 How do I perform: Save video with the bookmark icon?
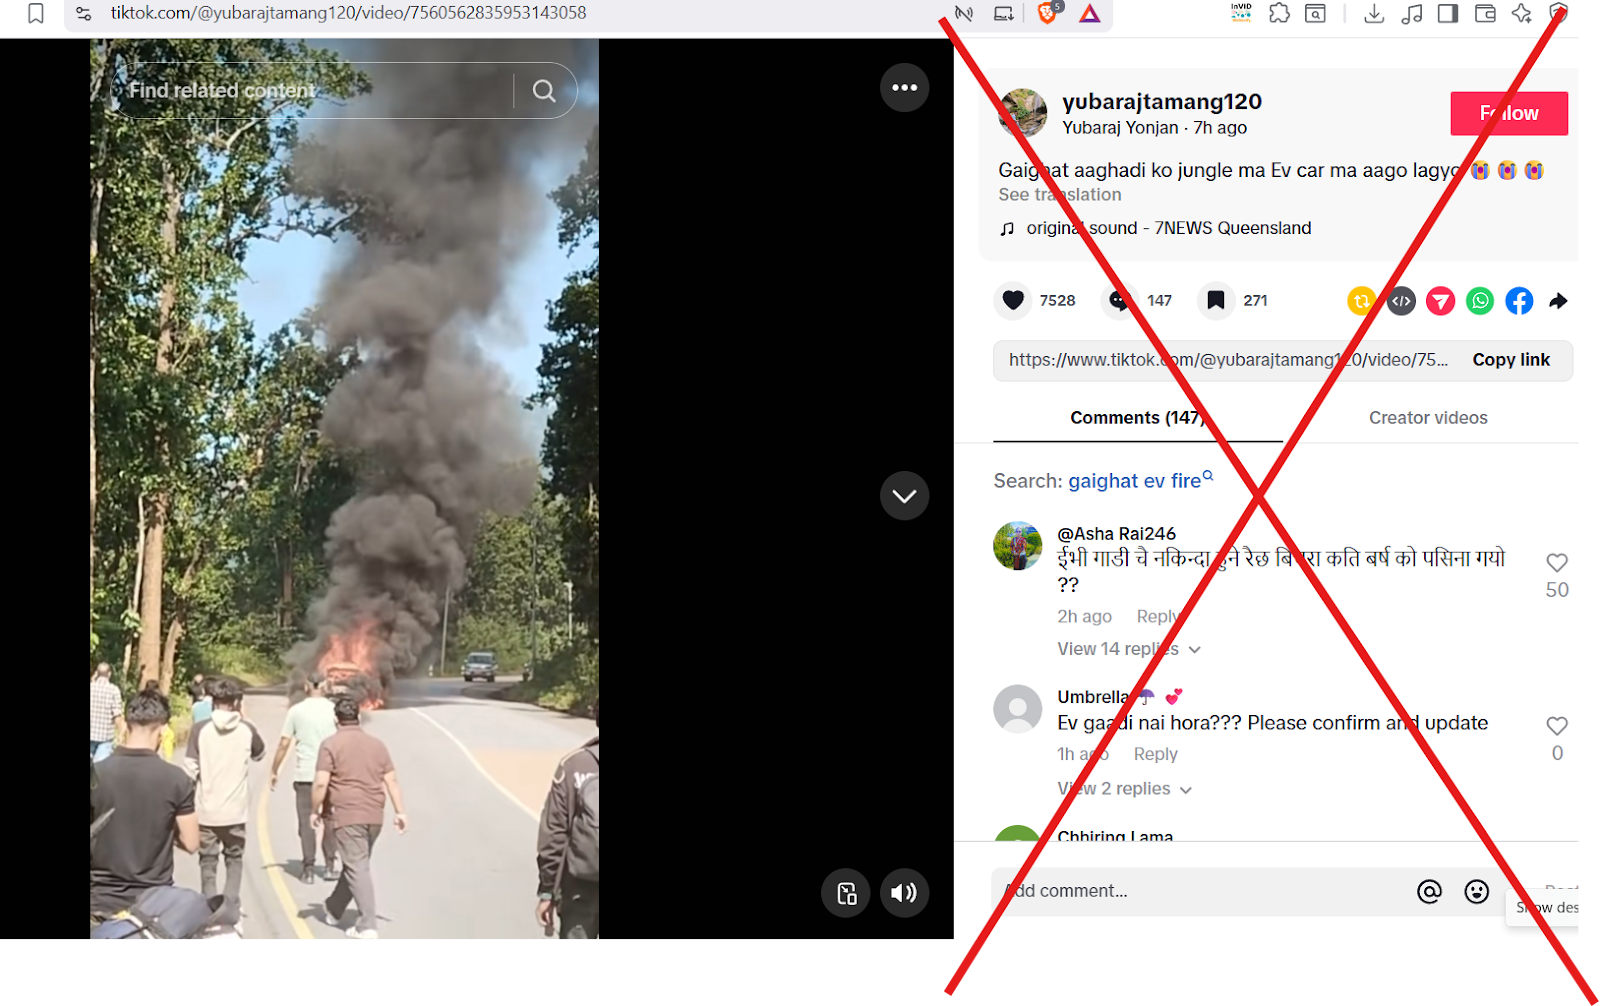pyautogui.click(x=1215, y=300)
